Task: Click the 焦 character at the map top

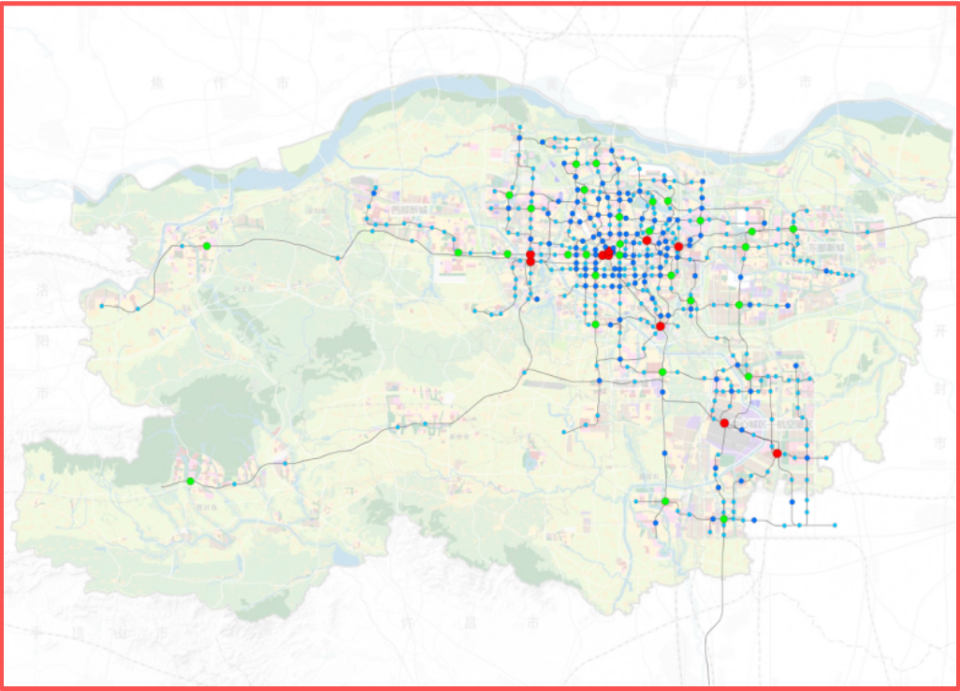Action: tap(157, 83)
